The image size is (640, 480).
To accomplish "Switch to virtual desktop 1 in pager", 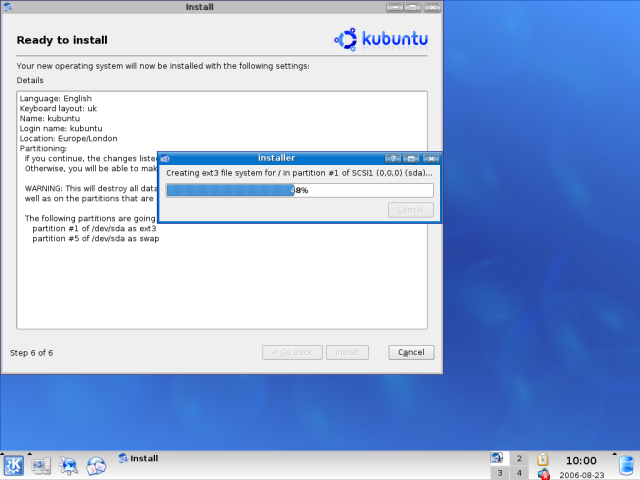I will click(499, 458).
